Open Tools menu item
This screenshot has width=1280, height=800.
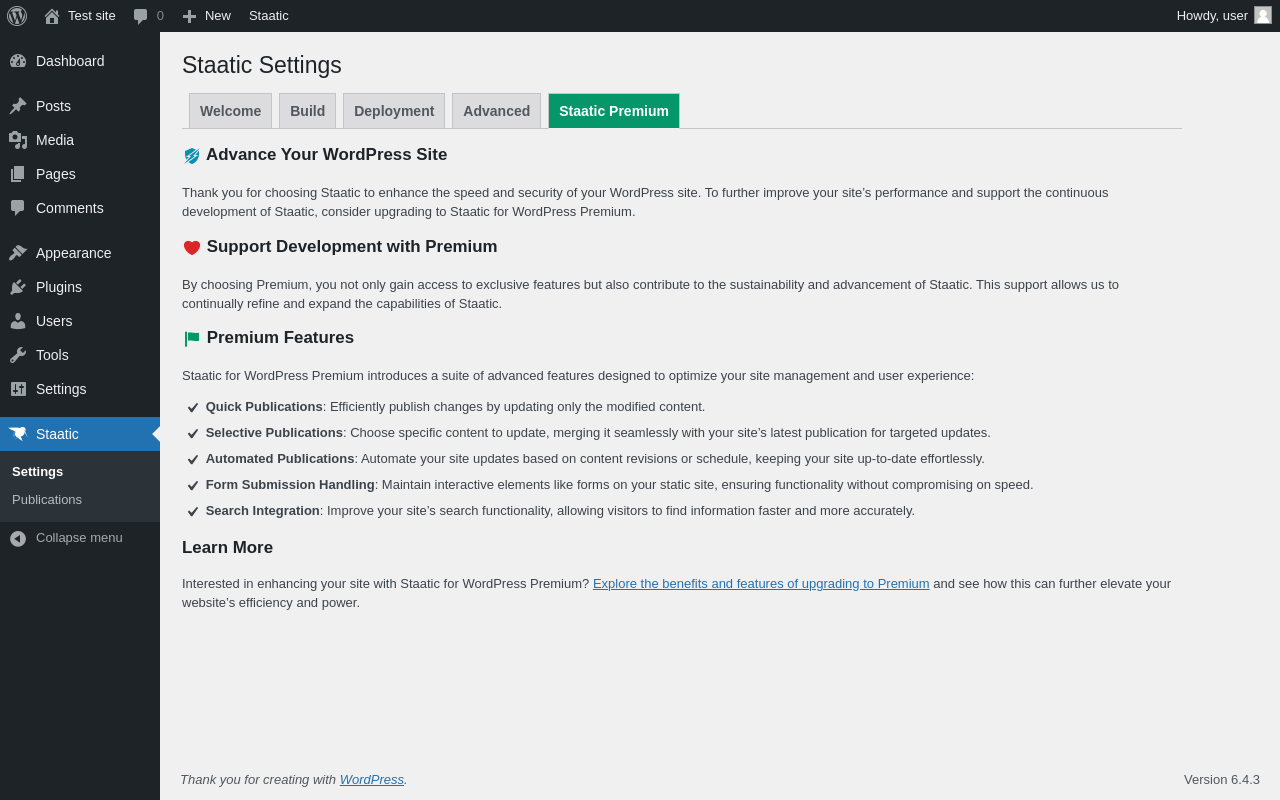(80, 355)
